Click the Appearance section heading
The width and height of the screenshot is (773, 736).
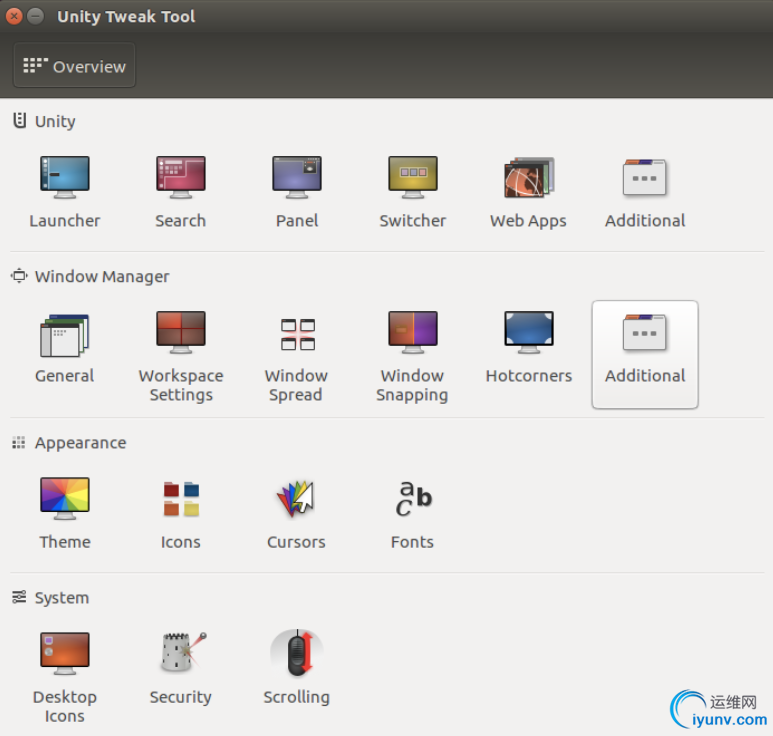(x=80, y=443)
